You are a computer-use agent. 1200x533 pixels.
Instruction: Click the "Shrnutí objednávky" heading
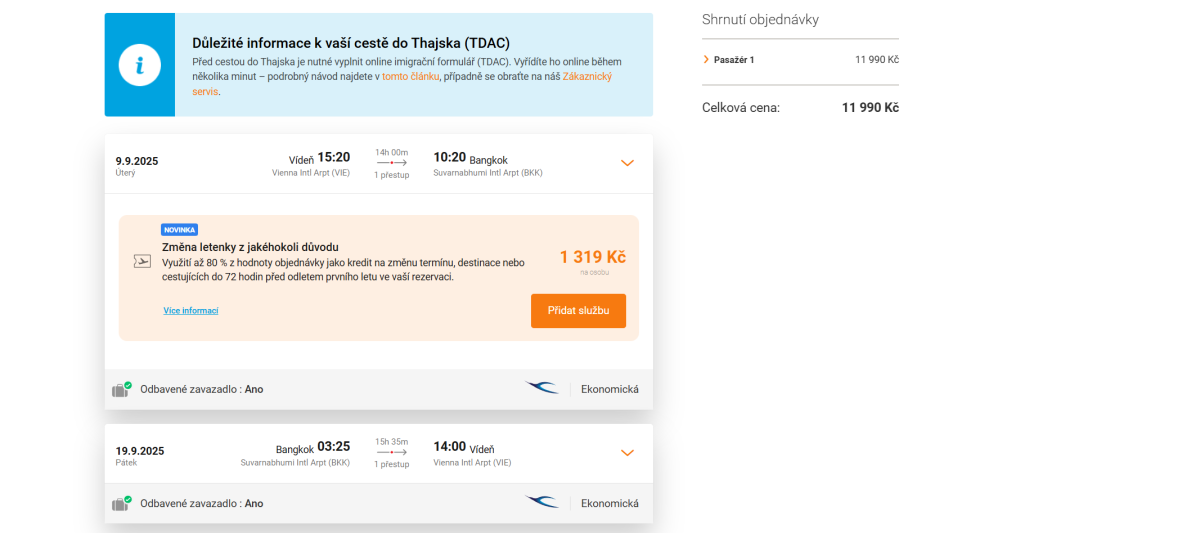(x=760, y=20)
